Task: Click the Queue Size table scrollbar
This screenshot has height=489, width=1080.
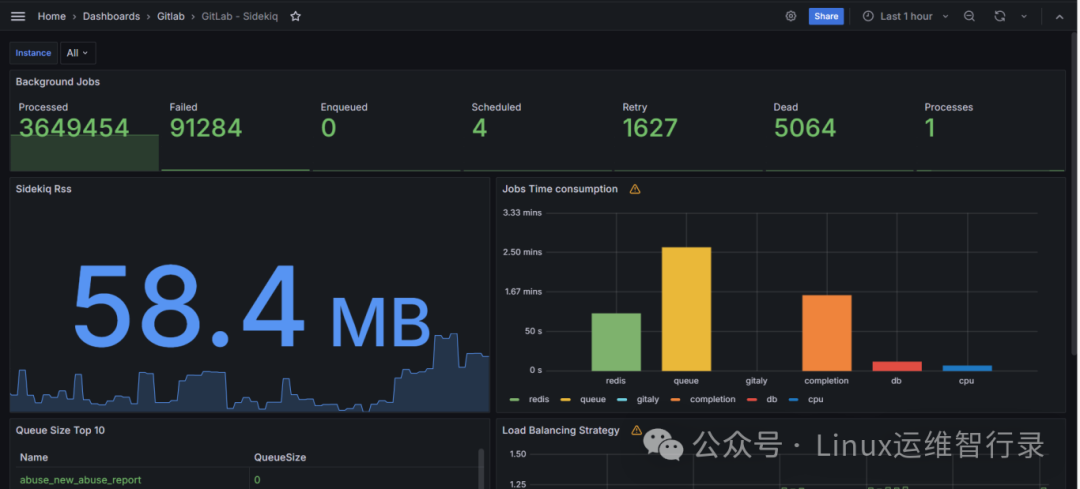Action: pyautogui.click(x=481, y=468)
